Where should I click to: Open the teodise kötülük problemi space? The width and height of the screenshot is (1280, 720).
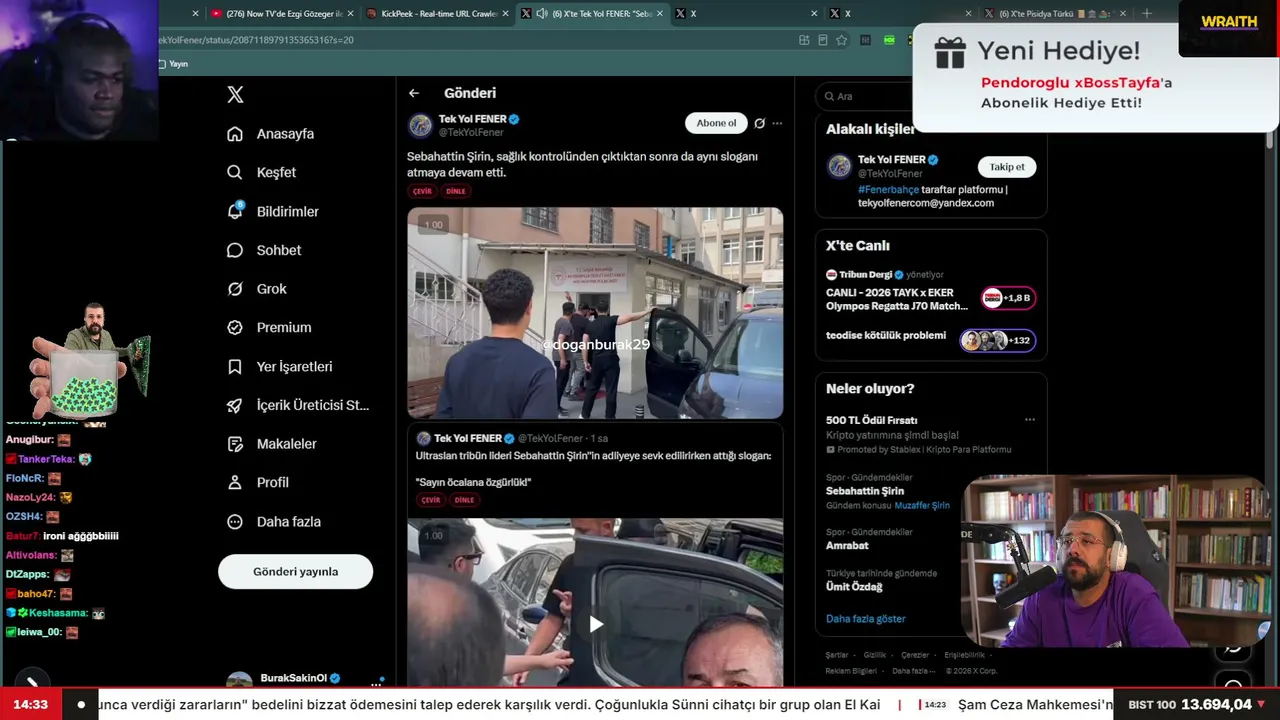[x=886, y=335]
